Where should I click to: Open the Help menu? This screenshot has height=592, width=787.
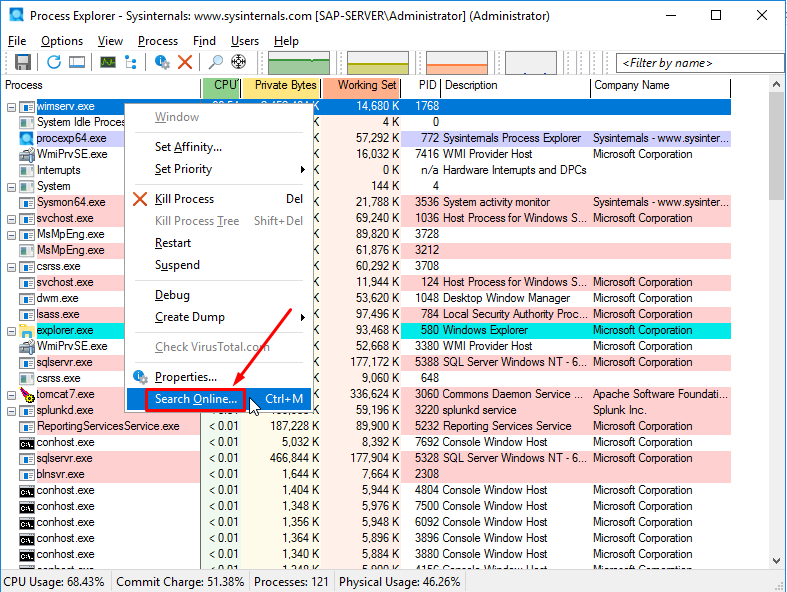[x=286, y=41]
